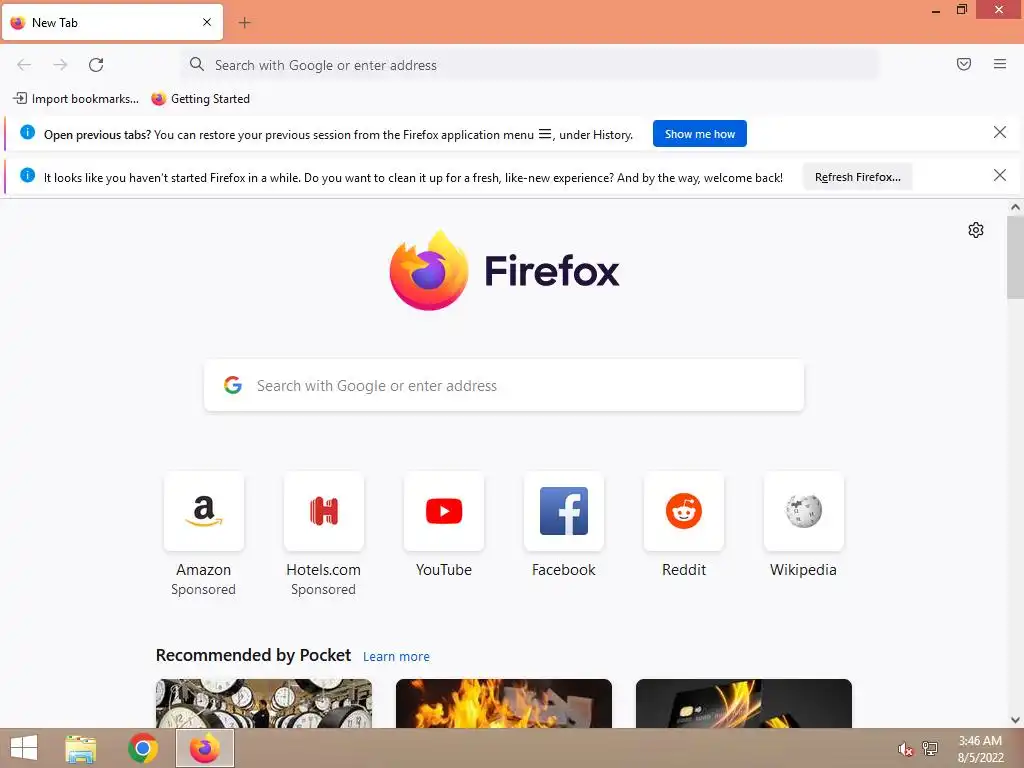
Task: Reload the current page
Action: click(96, 65)
